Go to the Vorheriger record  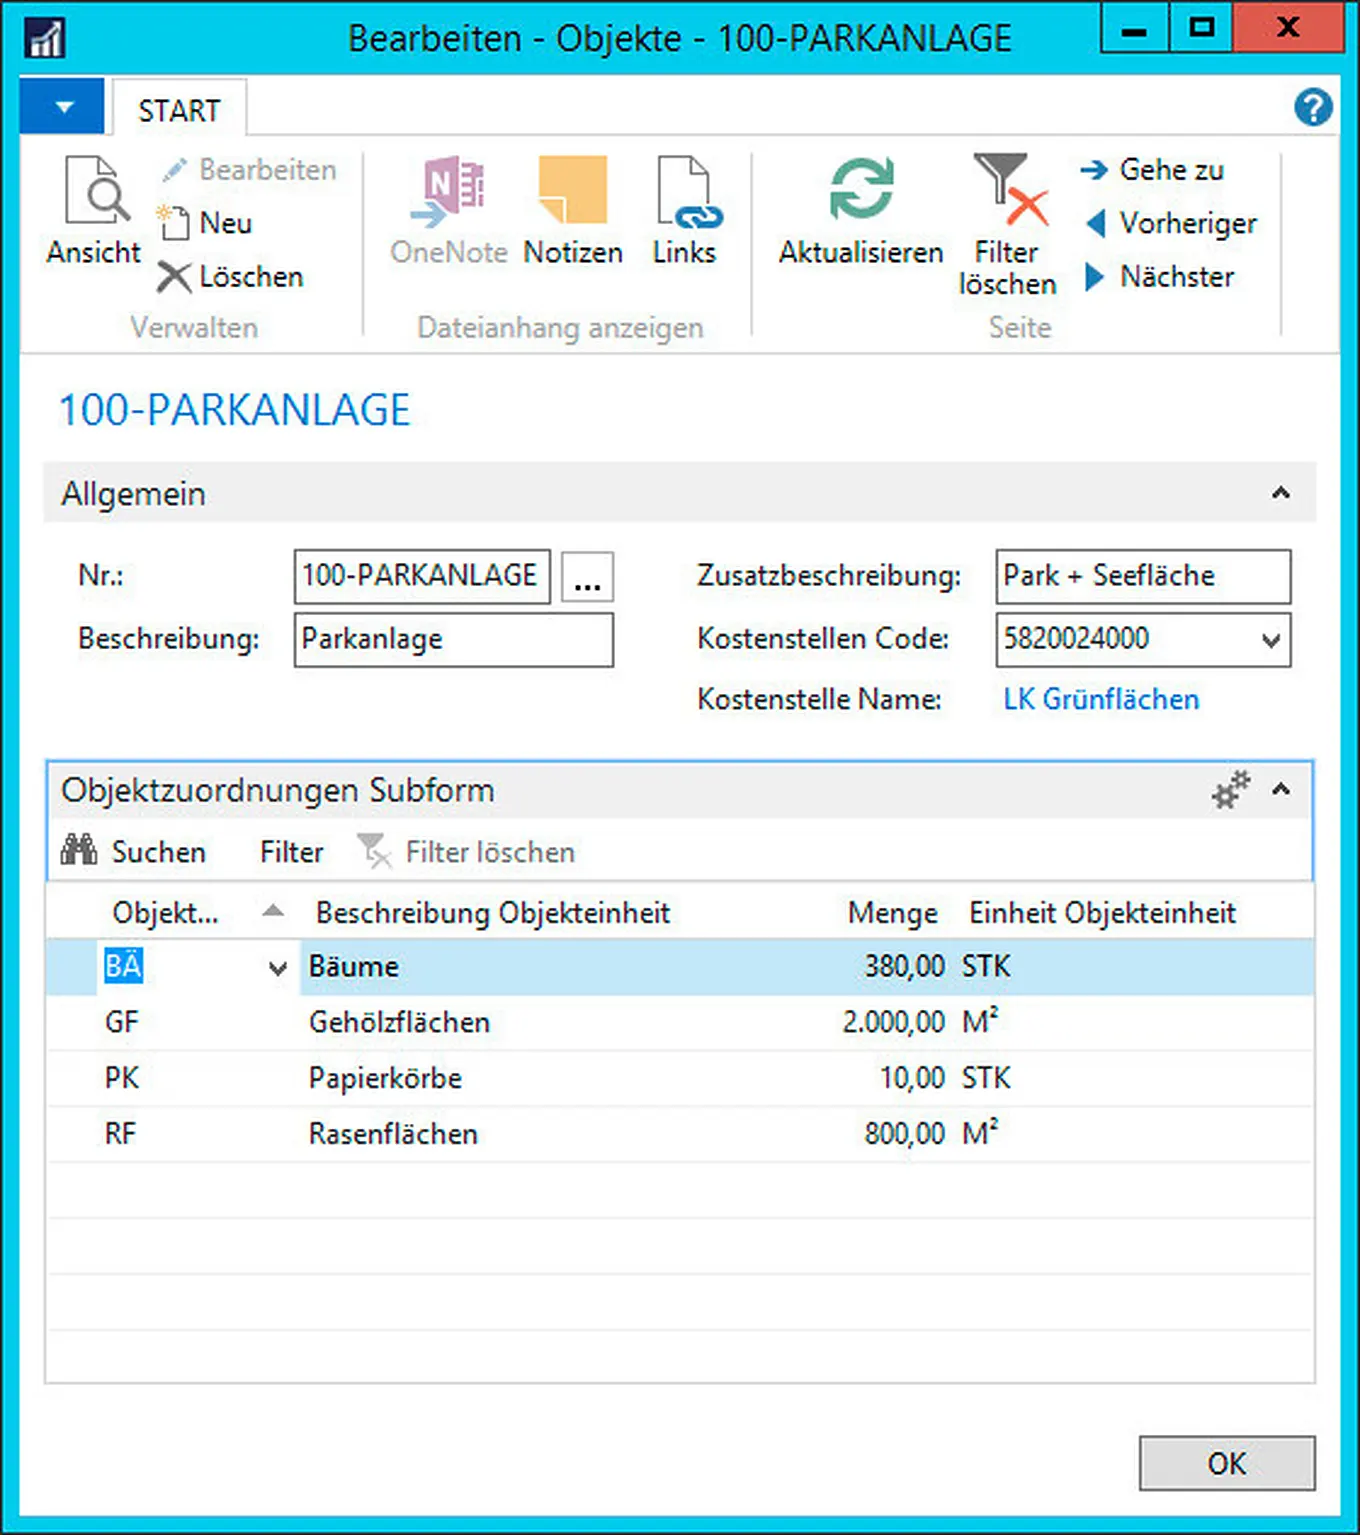pyautogui.click(x=1172, y=223)
